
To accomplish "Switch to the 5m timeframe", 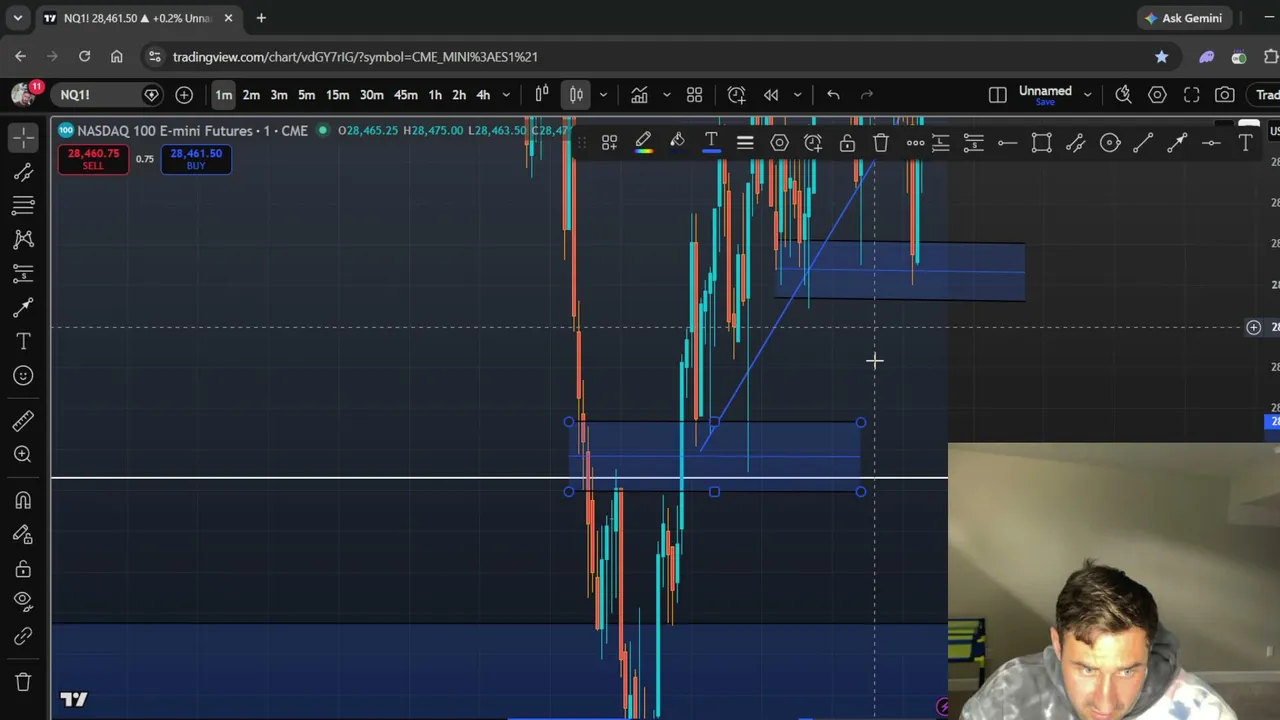I will (307, 95).
